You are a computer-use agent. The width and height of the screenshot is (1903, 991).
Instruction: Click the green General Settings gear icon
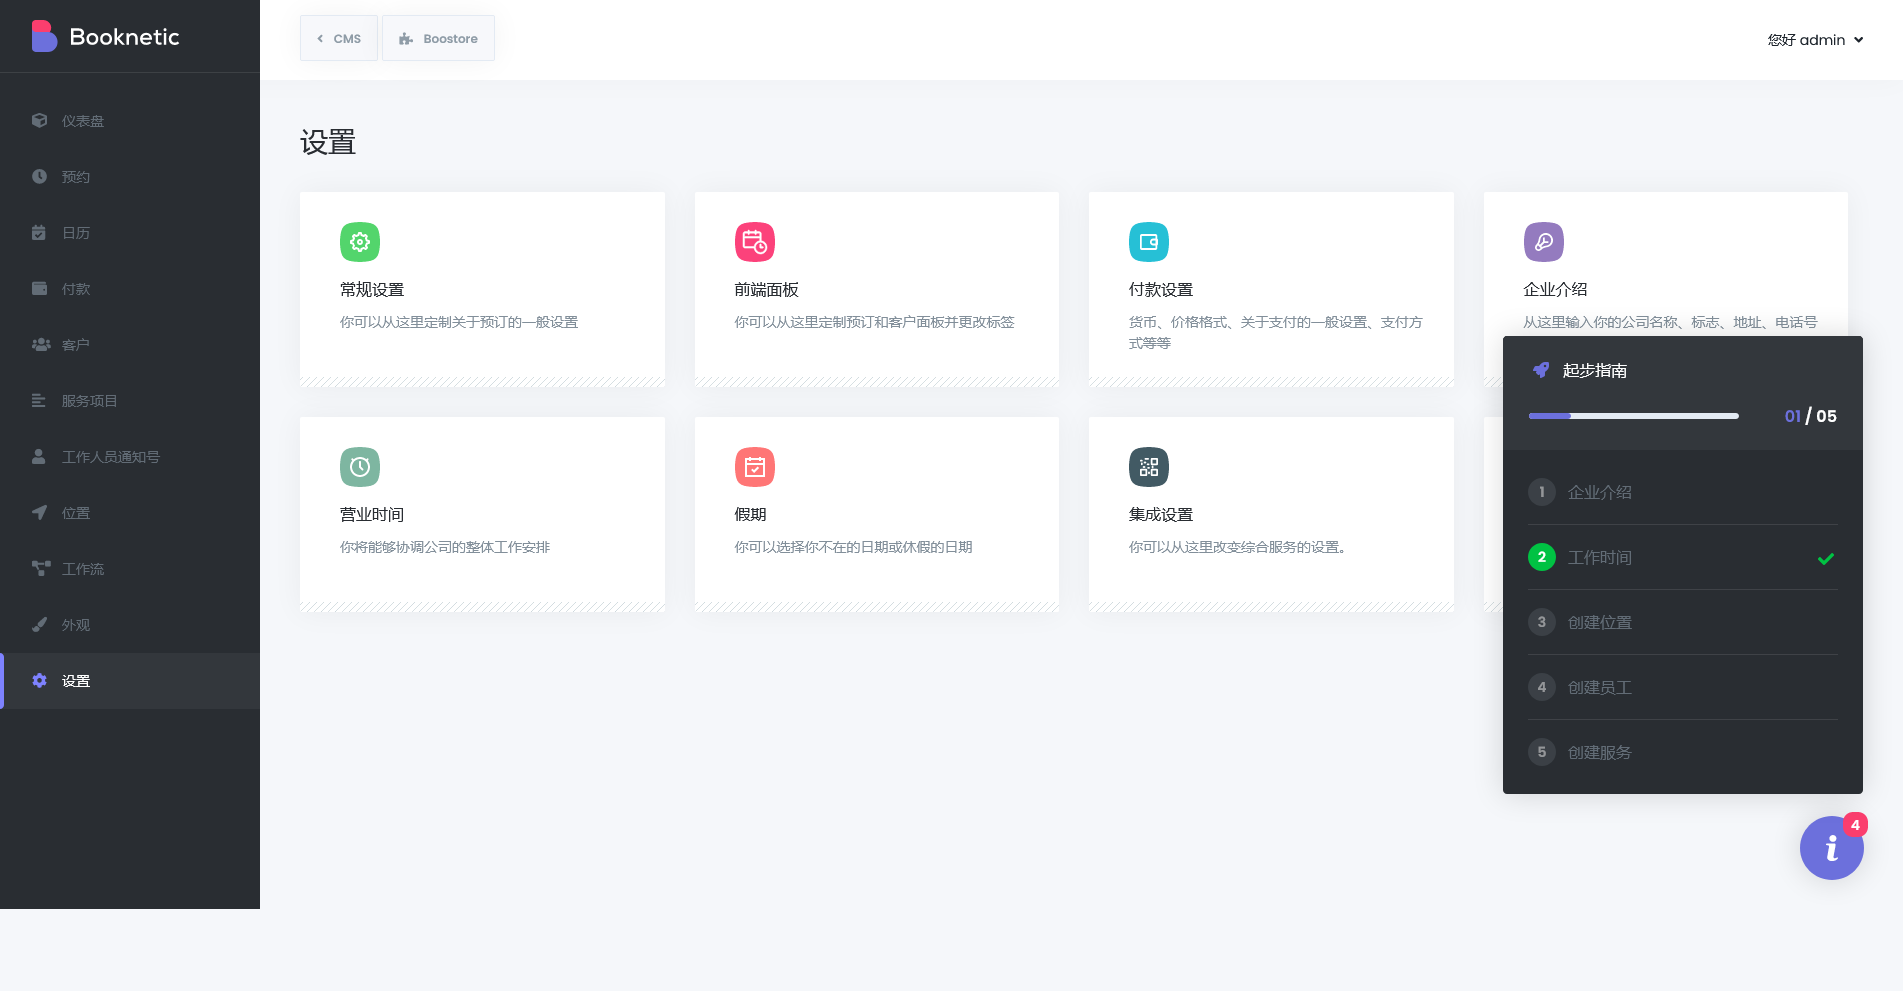(360, 242)
